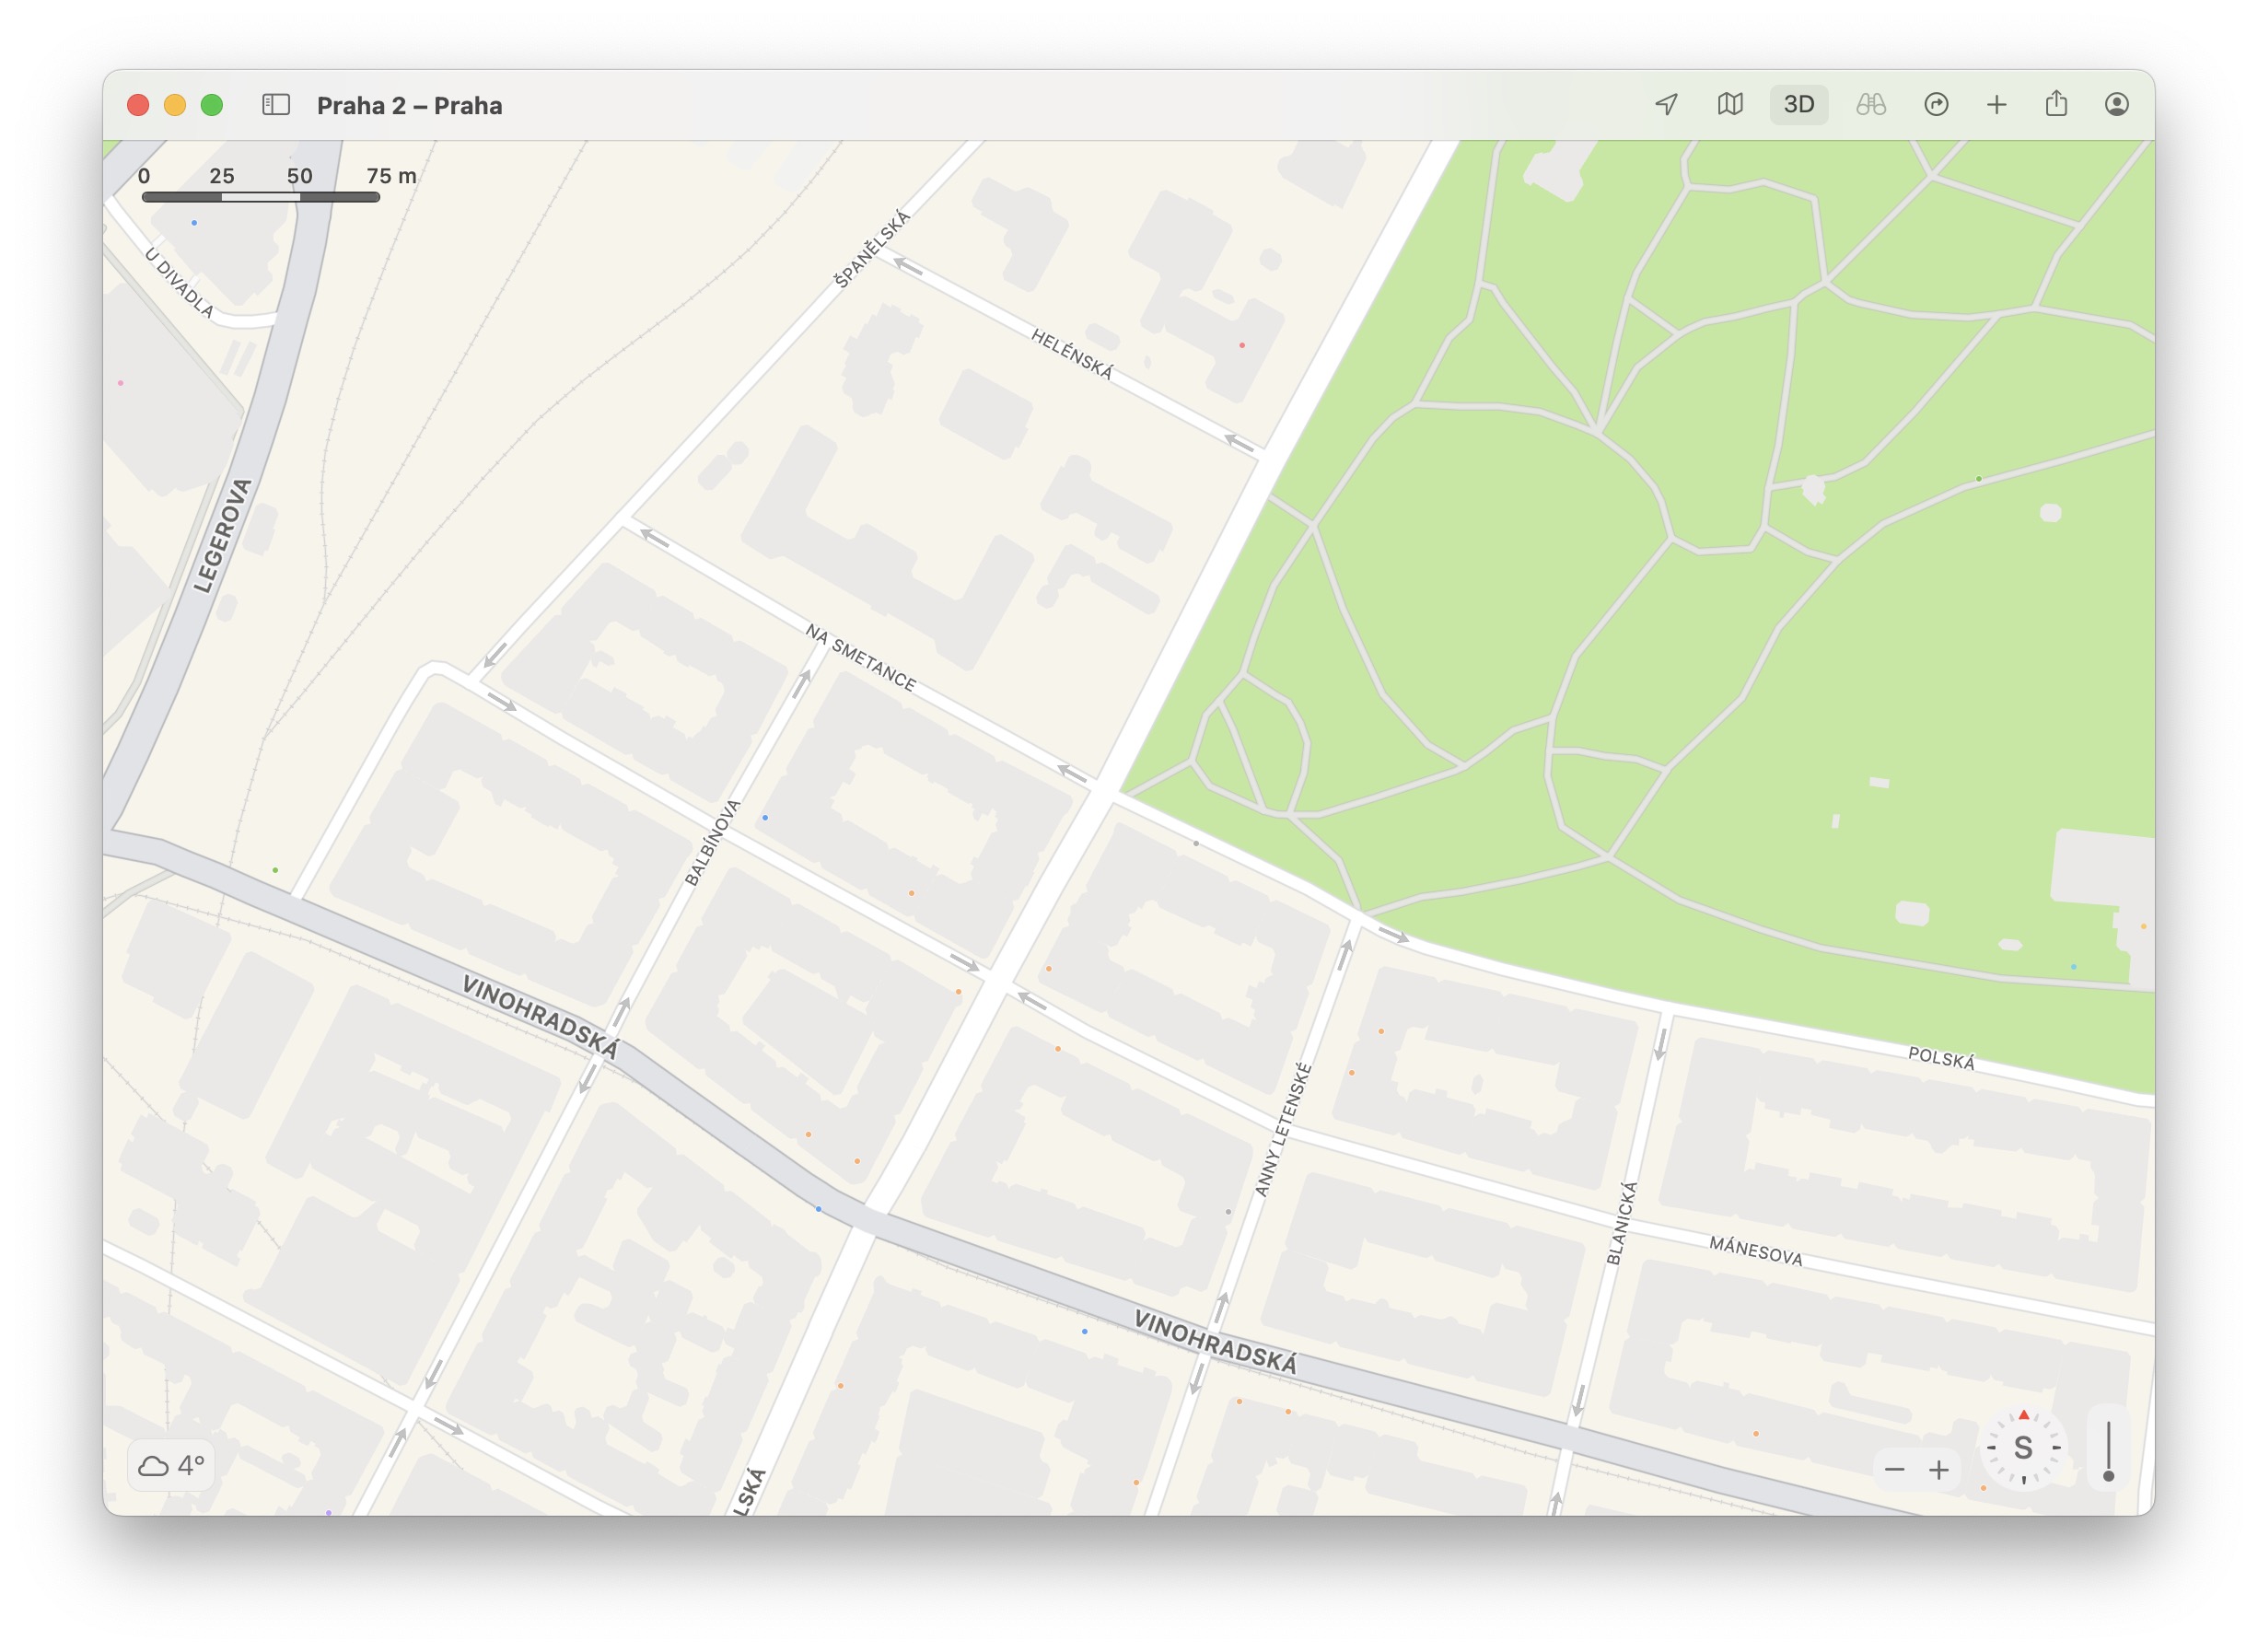Toggle the sidebar panel icon

pos(276,105)
